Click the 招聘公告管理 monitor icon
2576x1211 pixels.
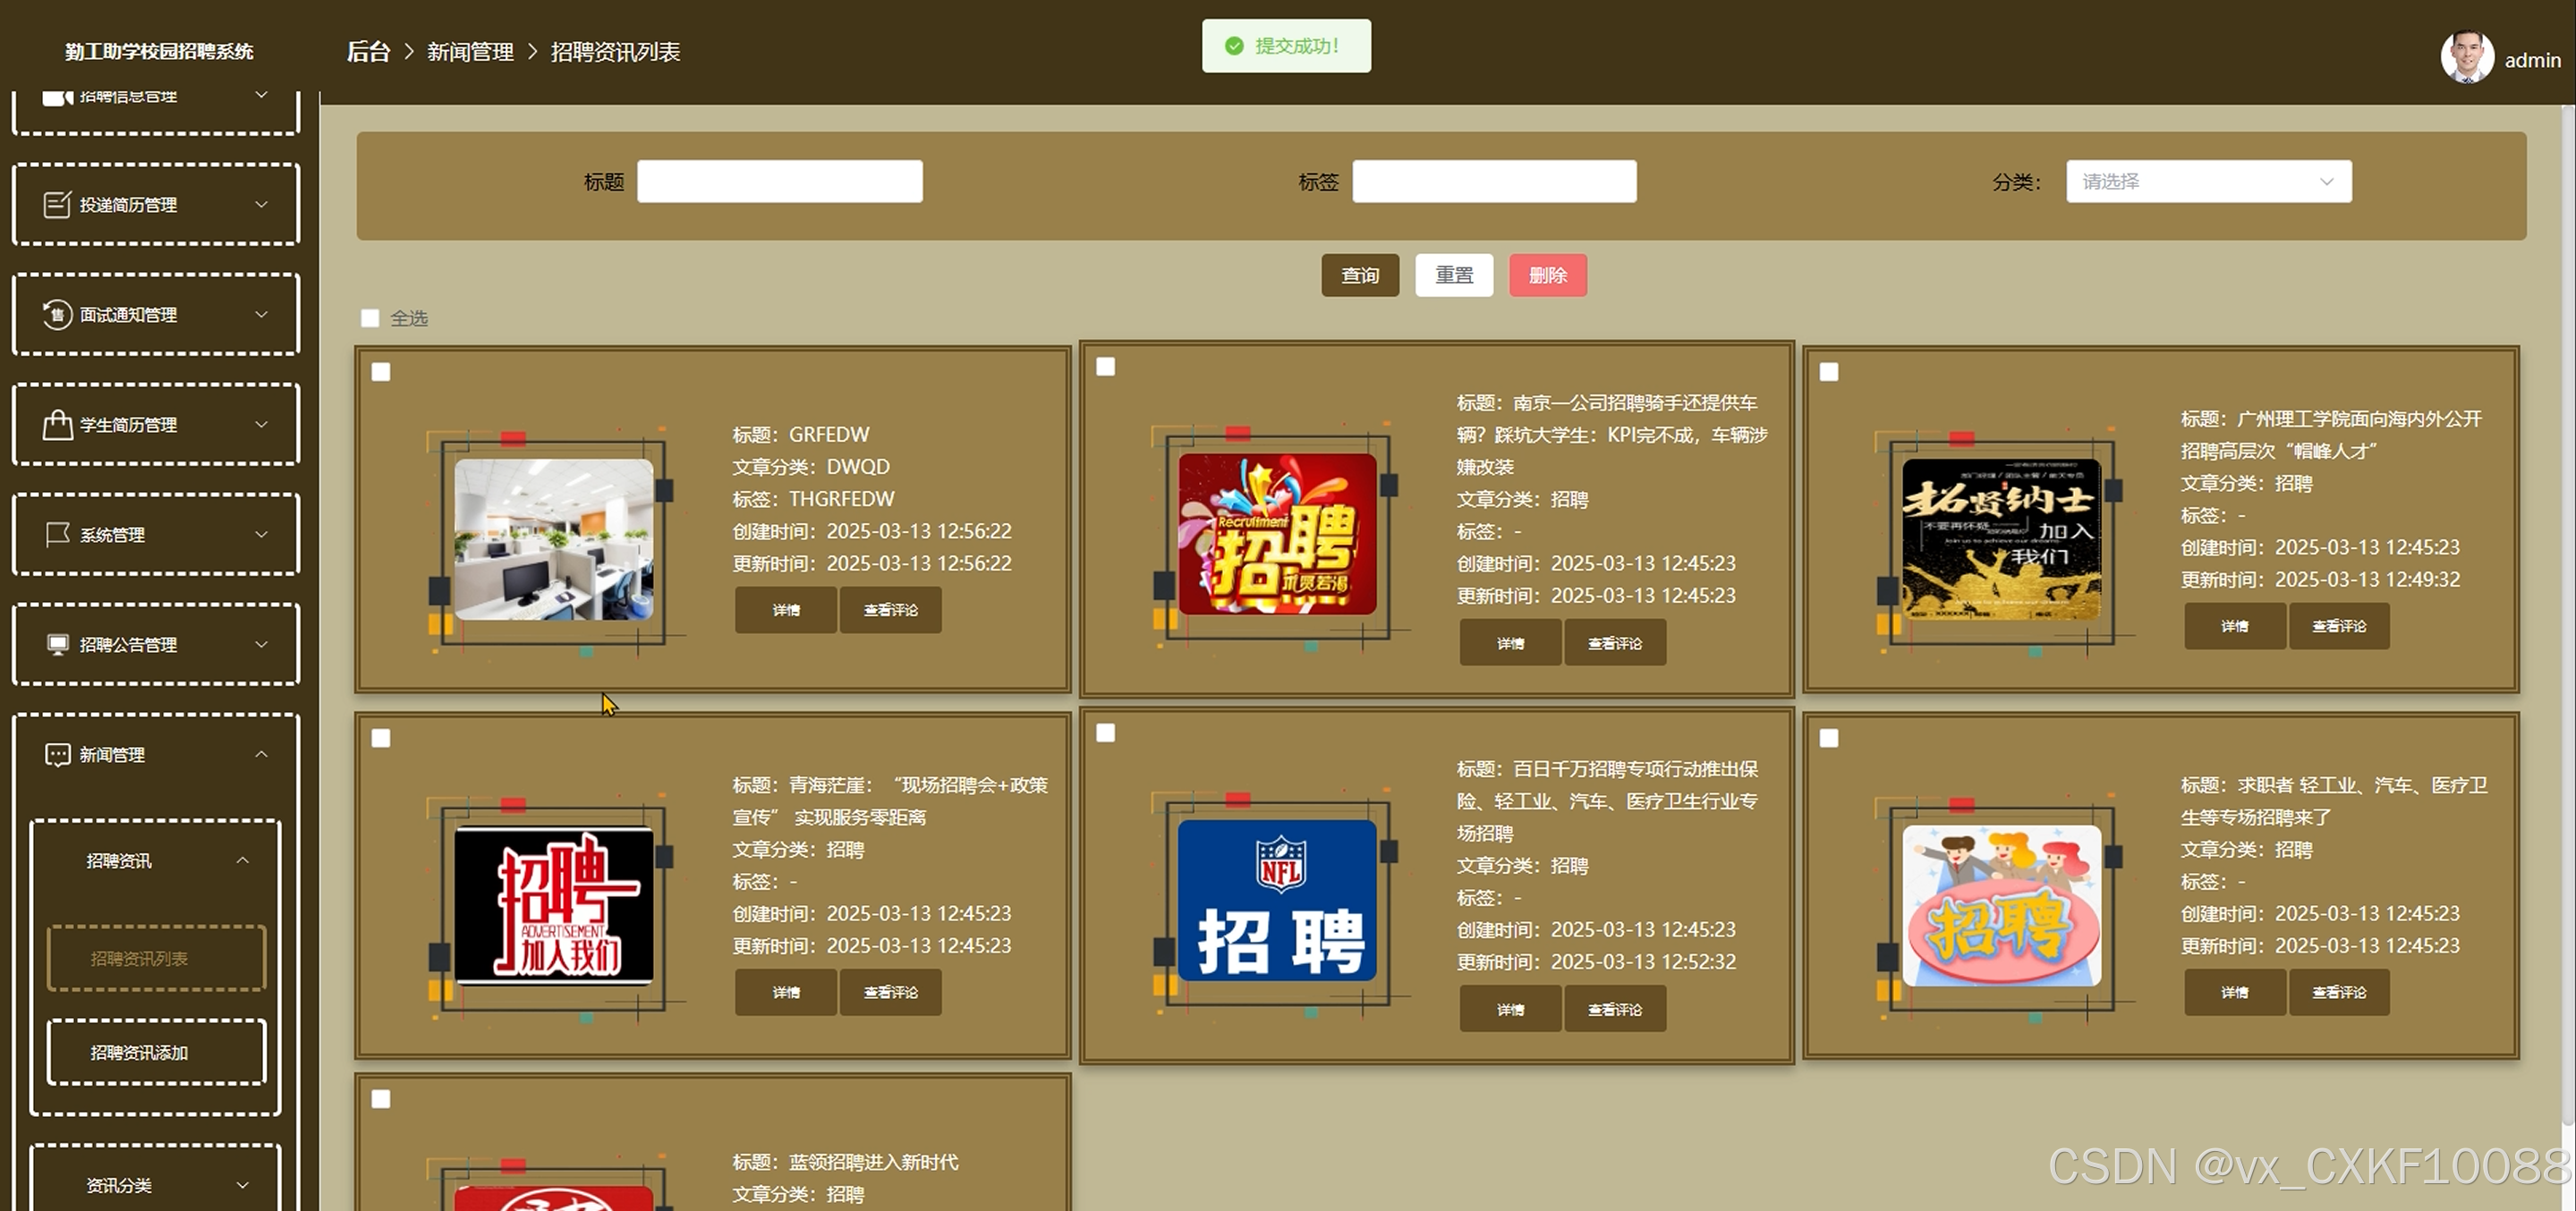click(x=57, y=644)
